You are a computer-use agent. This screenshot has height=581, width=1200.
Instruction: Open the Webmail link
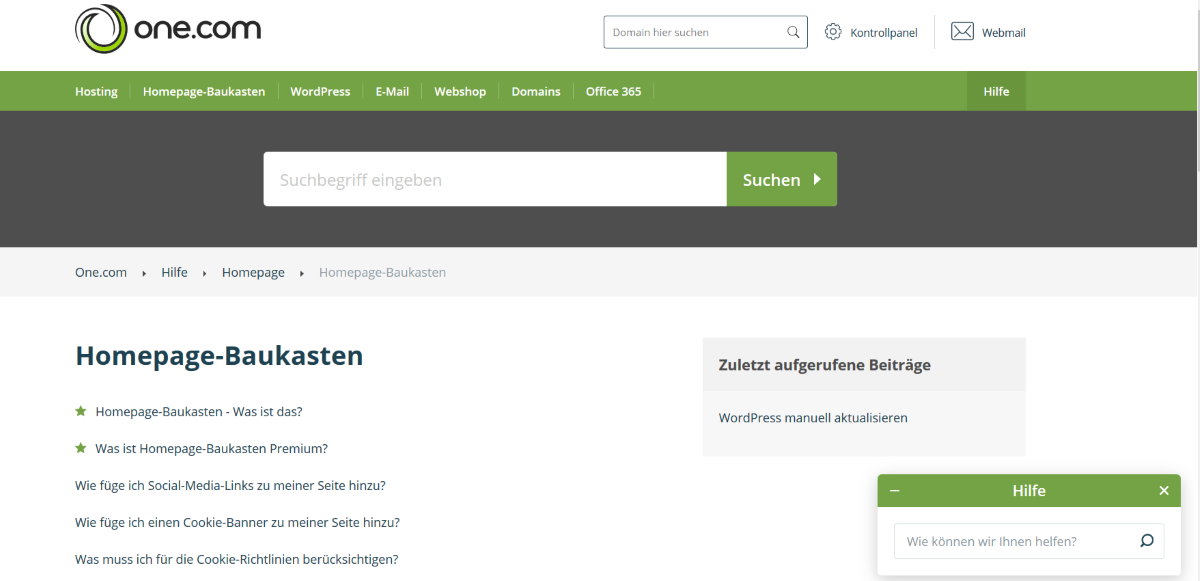tap(1004, 33)
